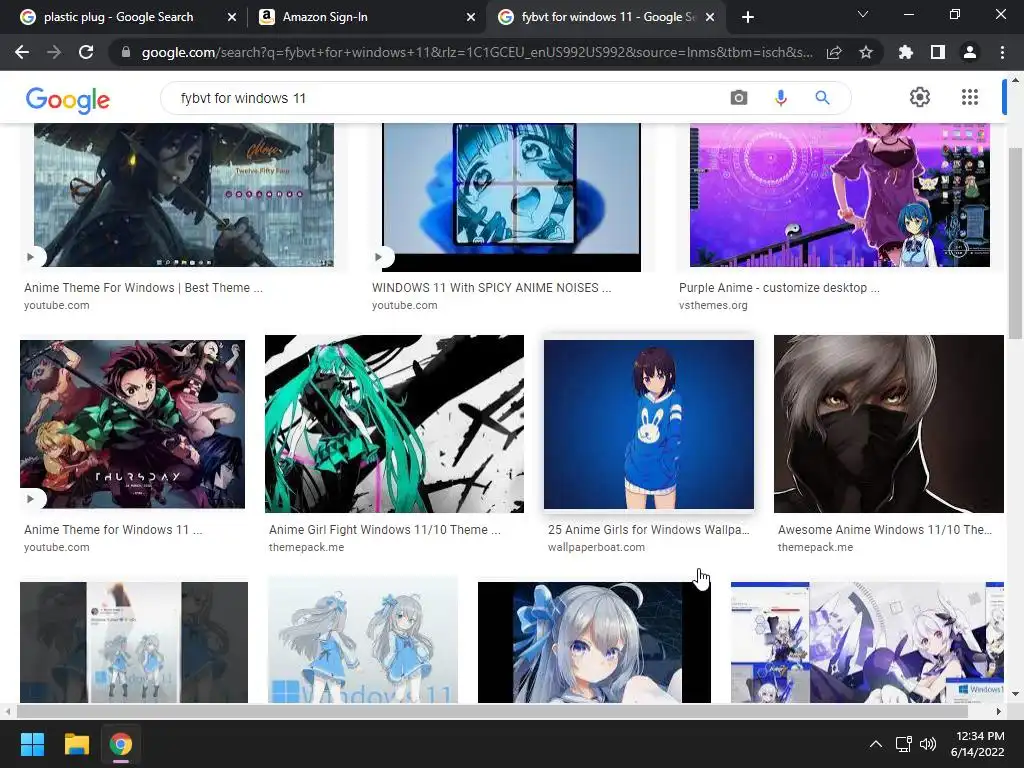Open a new browser tab
The width and height of the screenshot is (1024, 768).
click(748, 17)
